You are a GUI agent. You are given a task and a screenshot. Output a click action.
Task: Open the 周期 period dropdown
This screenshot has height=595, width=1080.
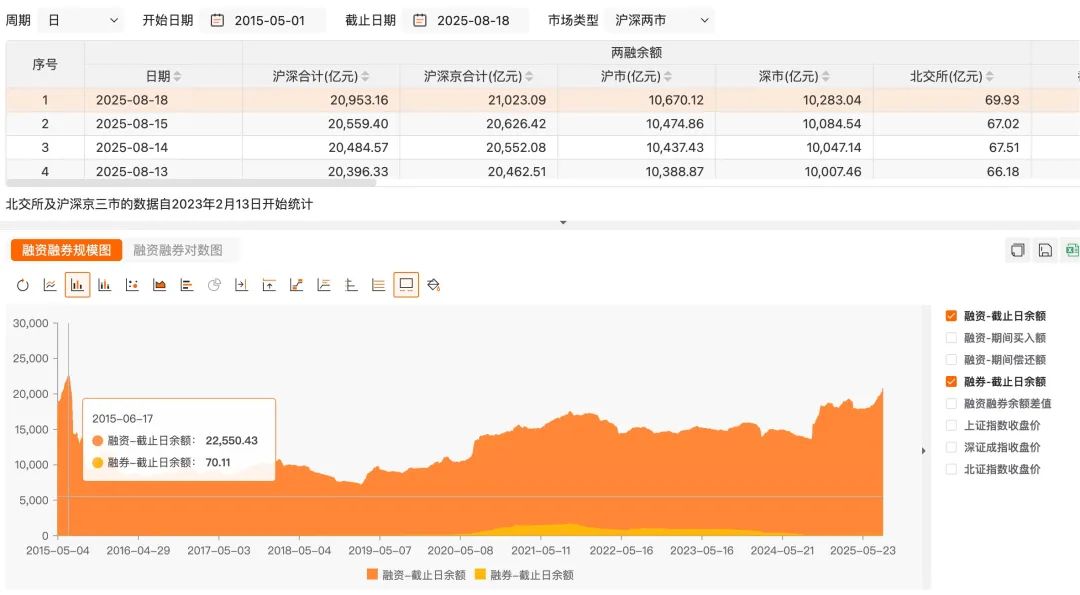[x=81, y=21]
